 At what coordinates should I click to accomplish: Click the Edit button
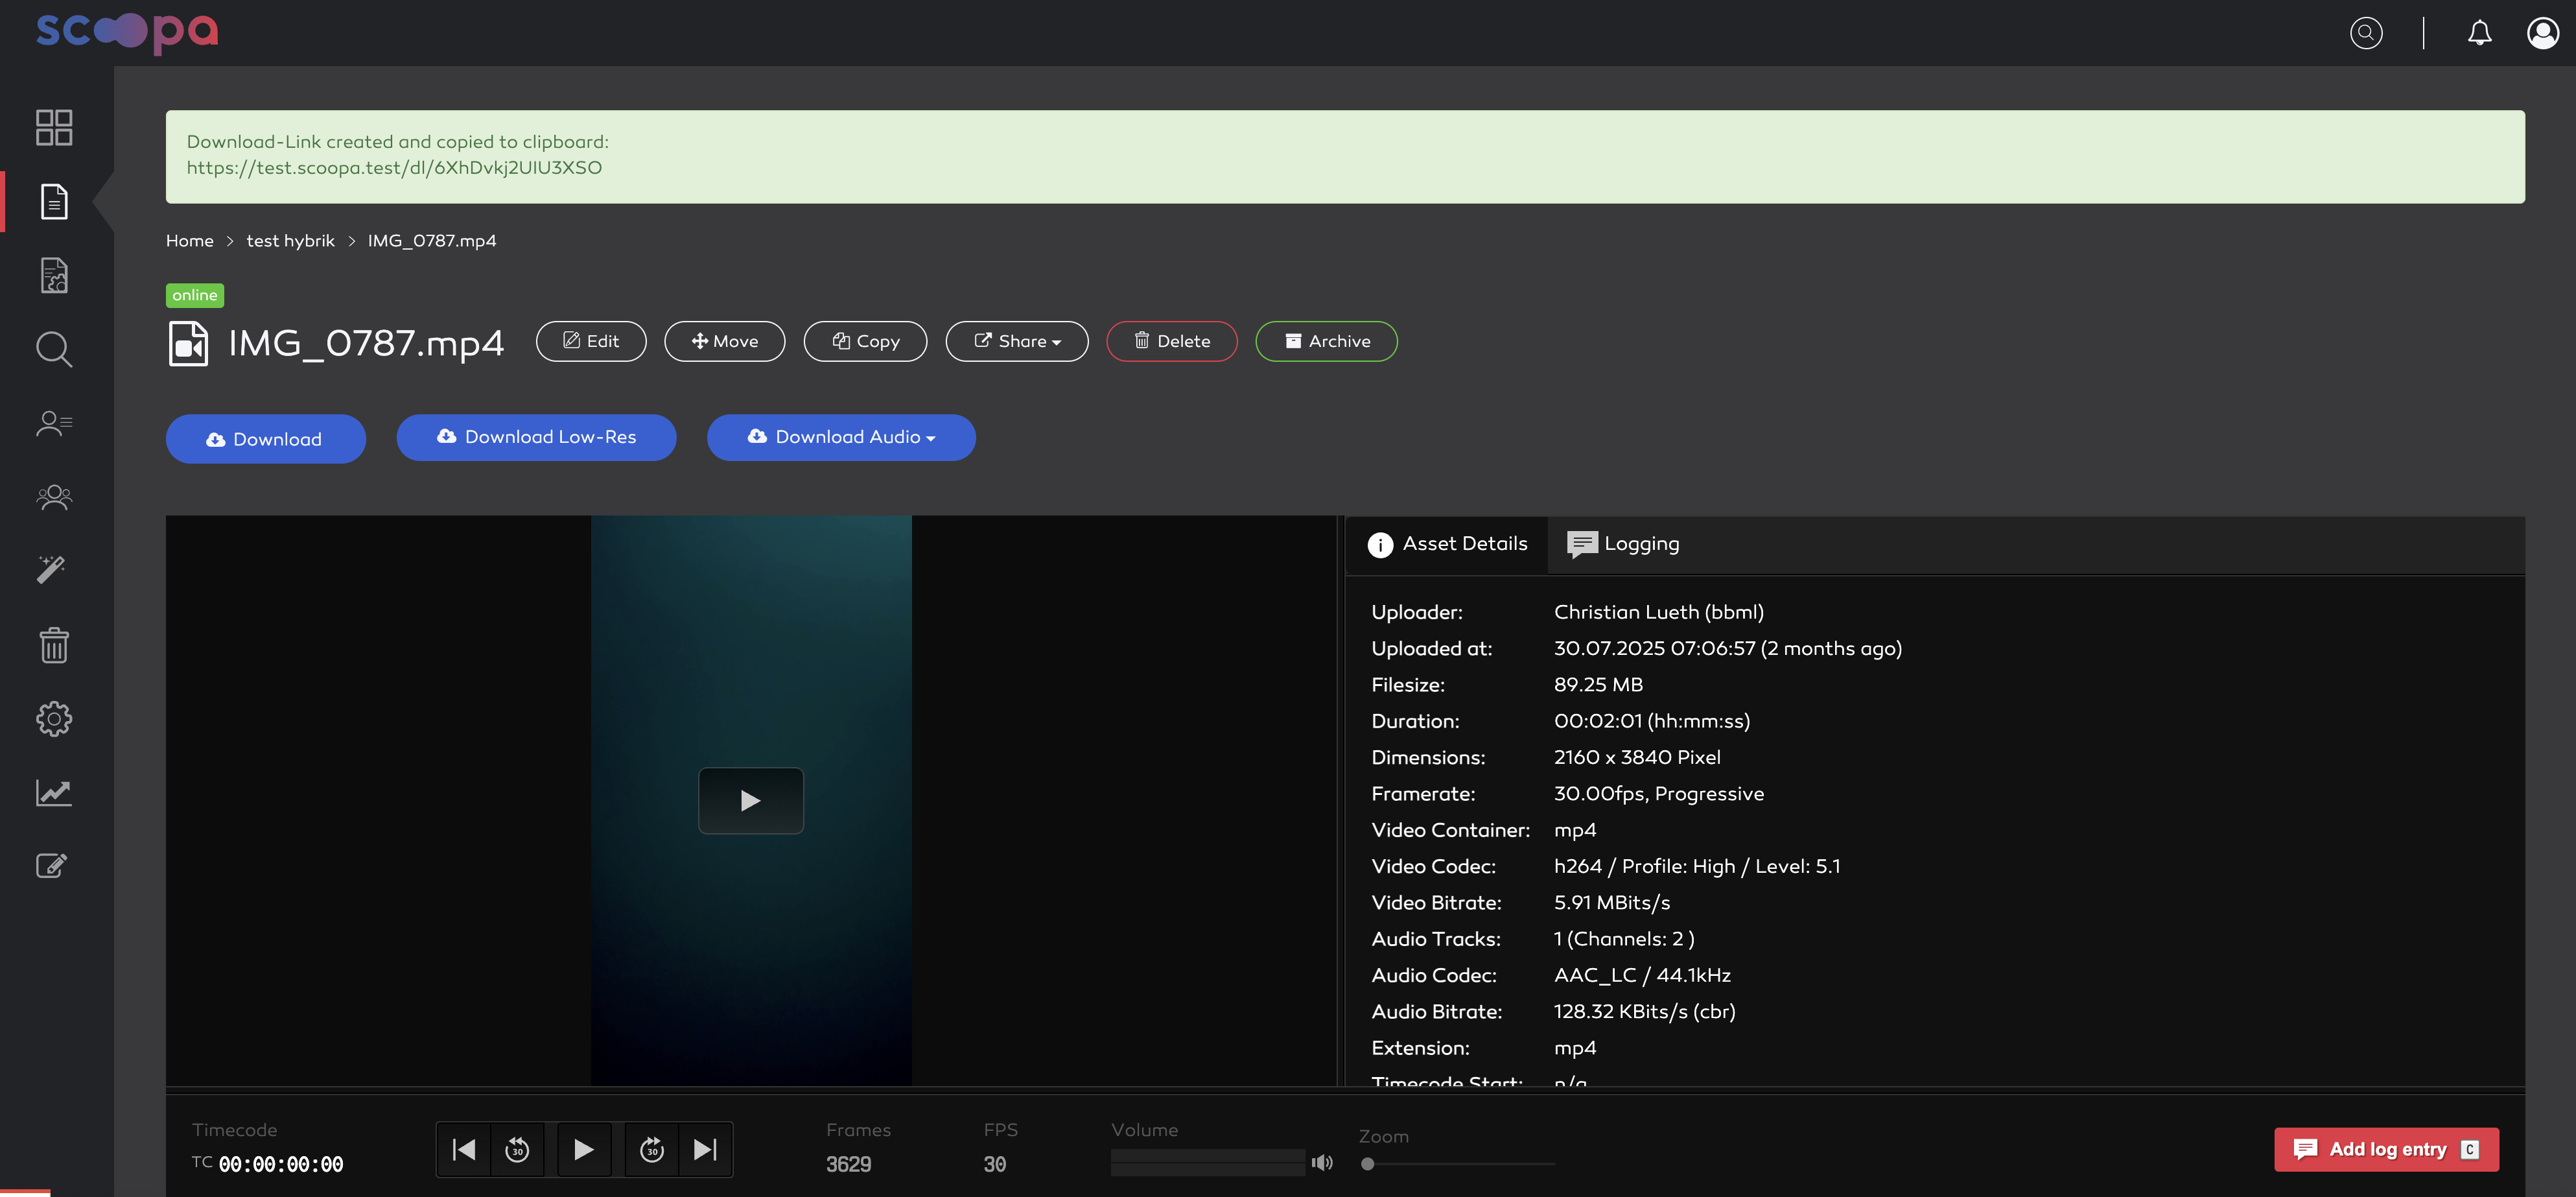(x=591, y=341)
